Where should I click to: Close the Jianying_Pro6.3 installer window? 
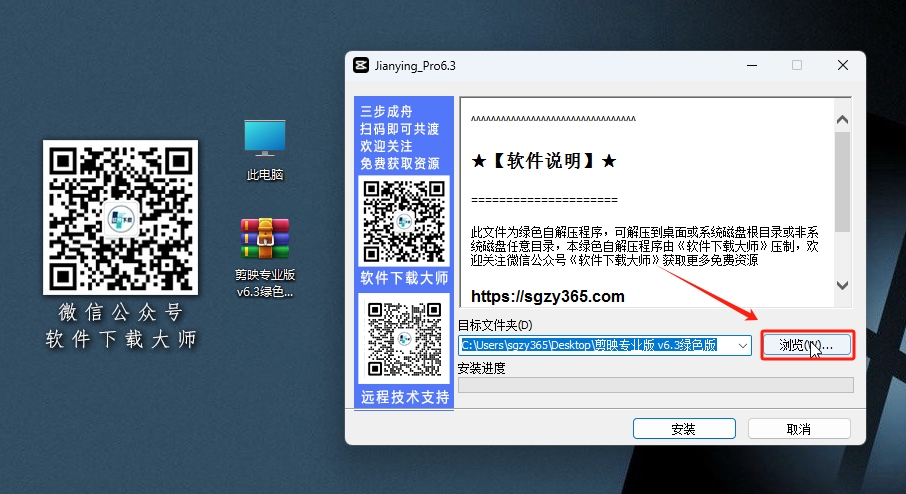(843, 65)
